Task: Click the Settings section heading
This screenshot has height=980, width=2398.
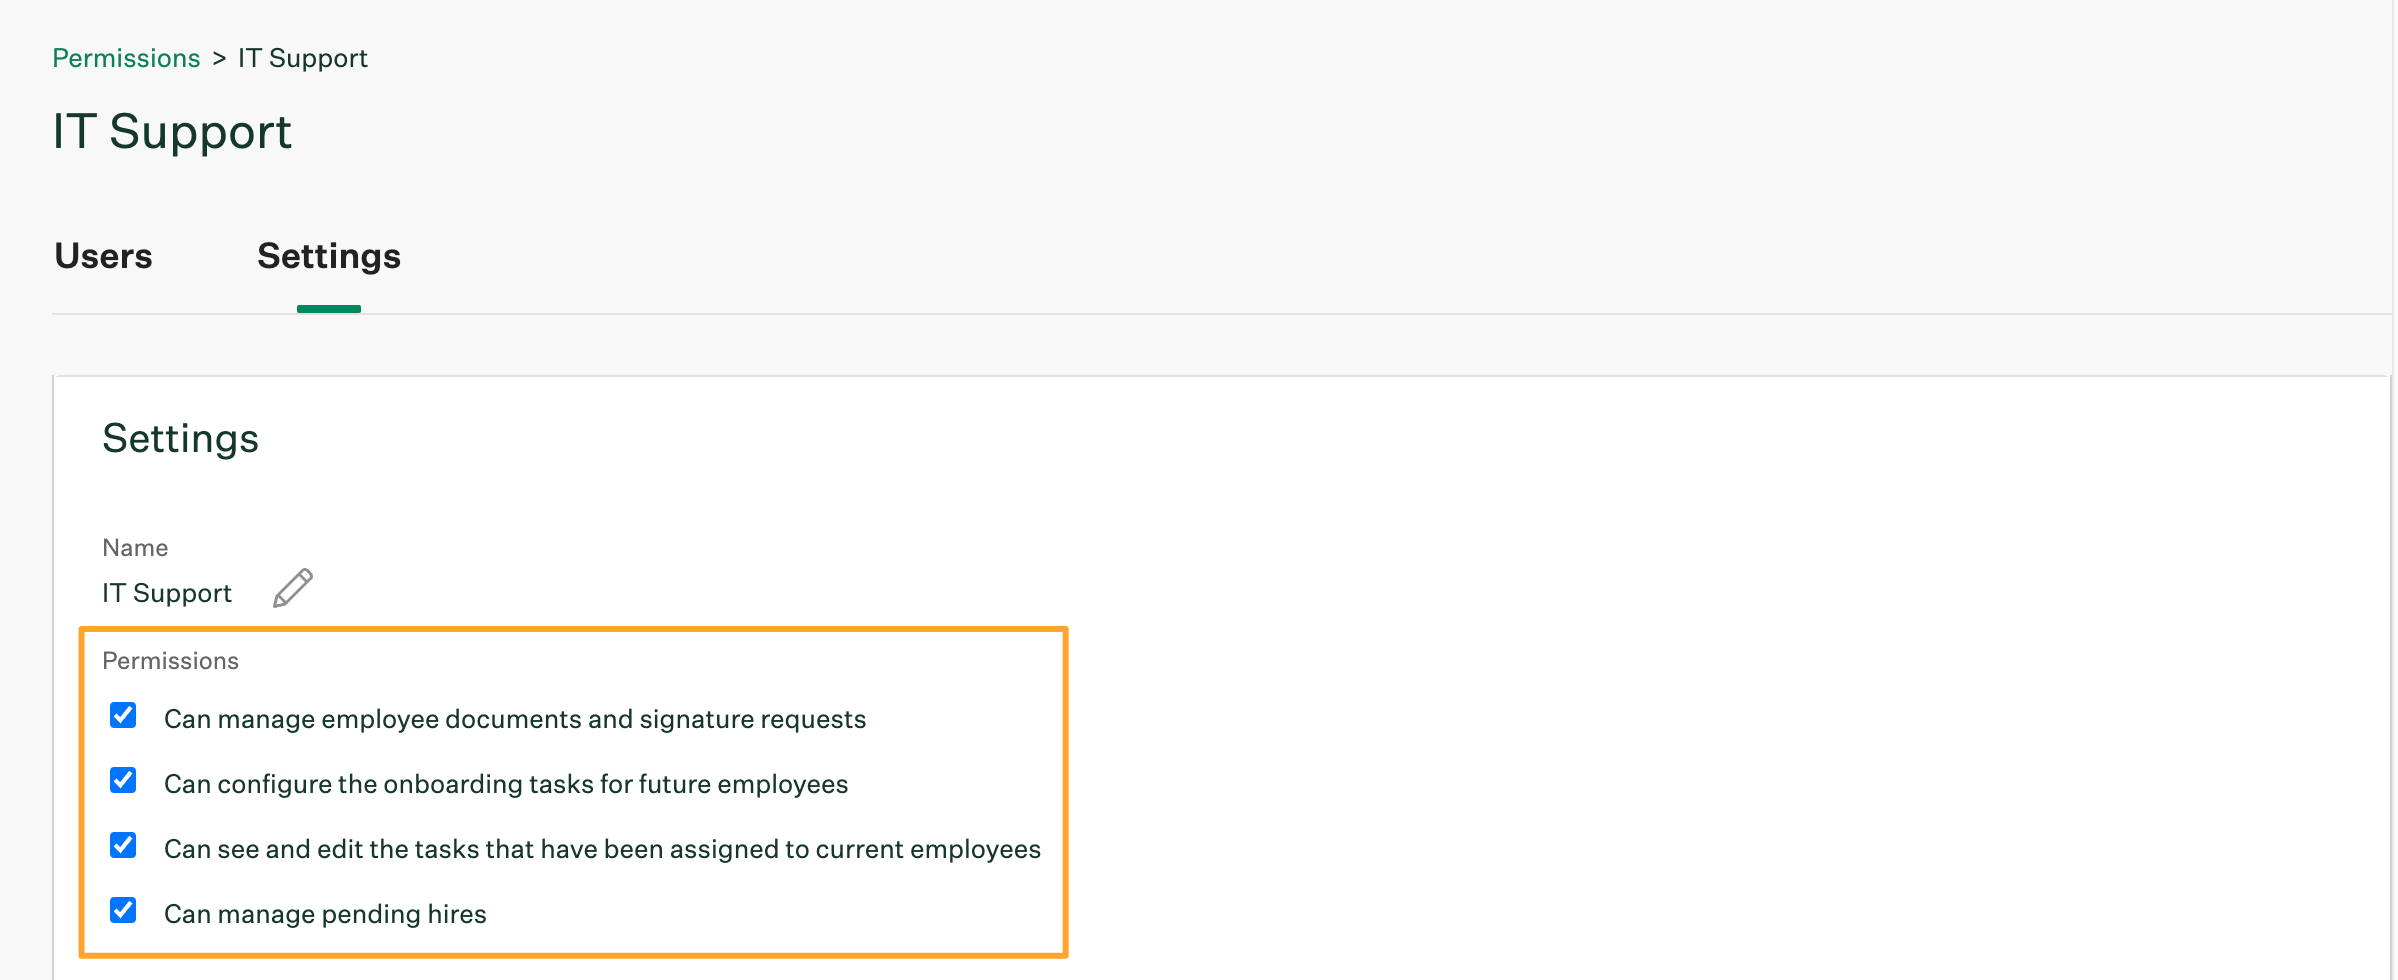Action: coord(181,438)
